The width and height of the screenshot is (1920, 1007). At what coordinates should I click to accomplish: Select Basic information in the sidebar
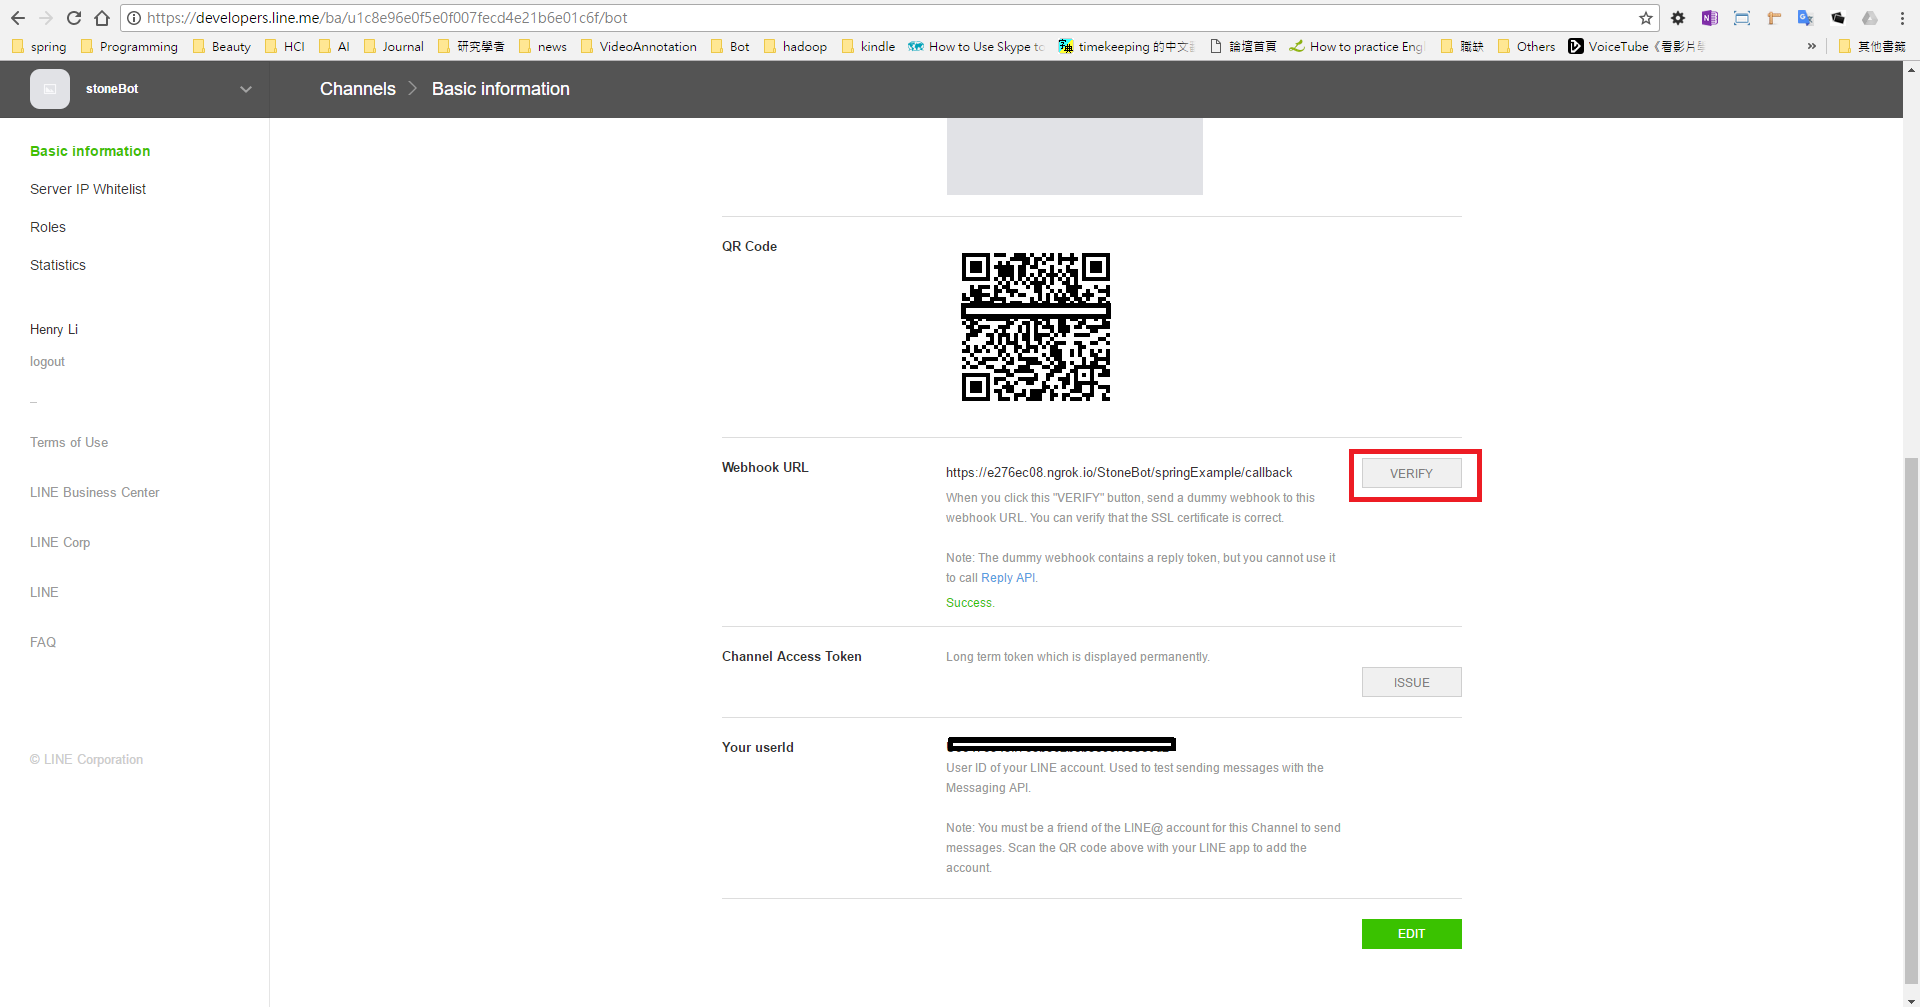90,151
